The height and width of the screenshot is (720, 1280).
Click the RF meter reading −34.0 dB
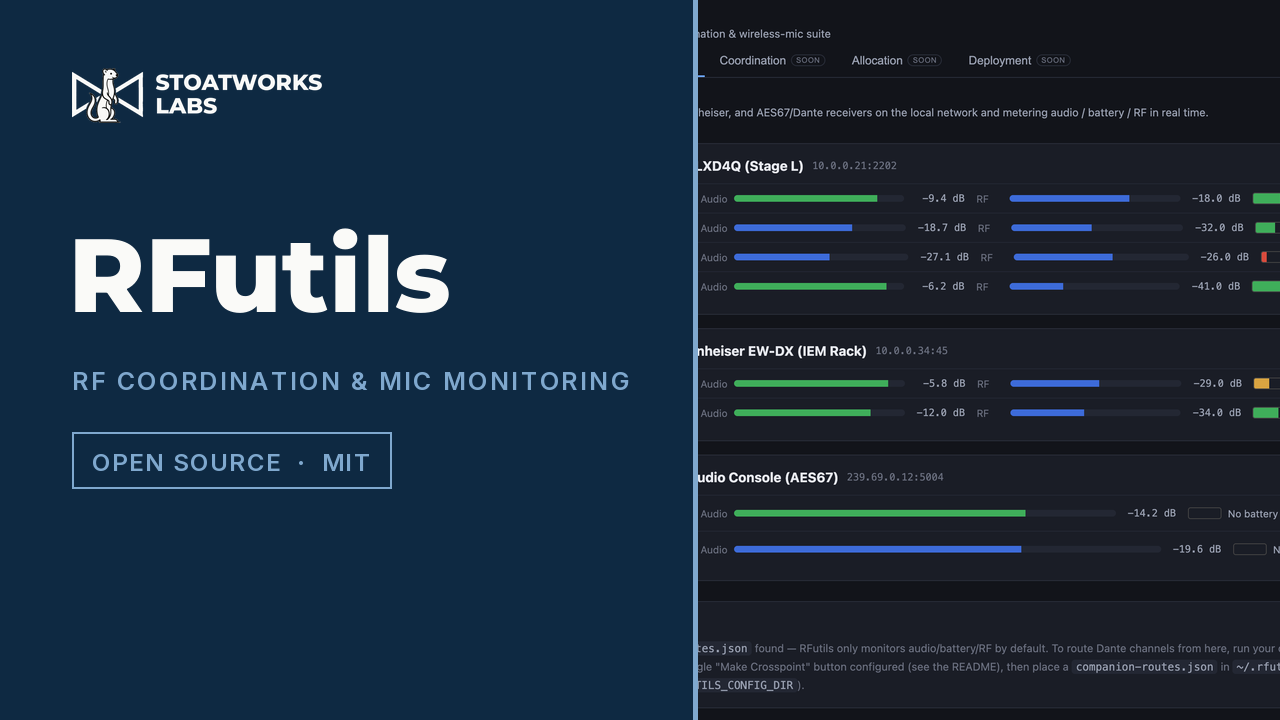pos(1095,412)
